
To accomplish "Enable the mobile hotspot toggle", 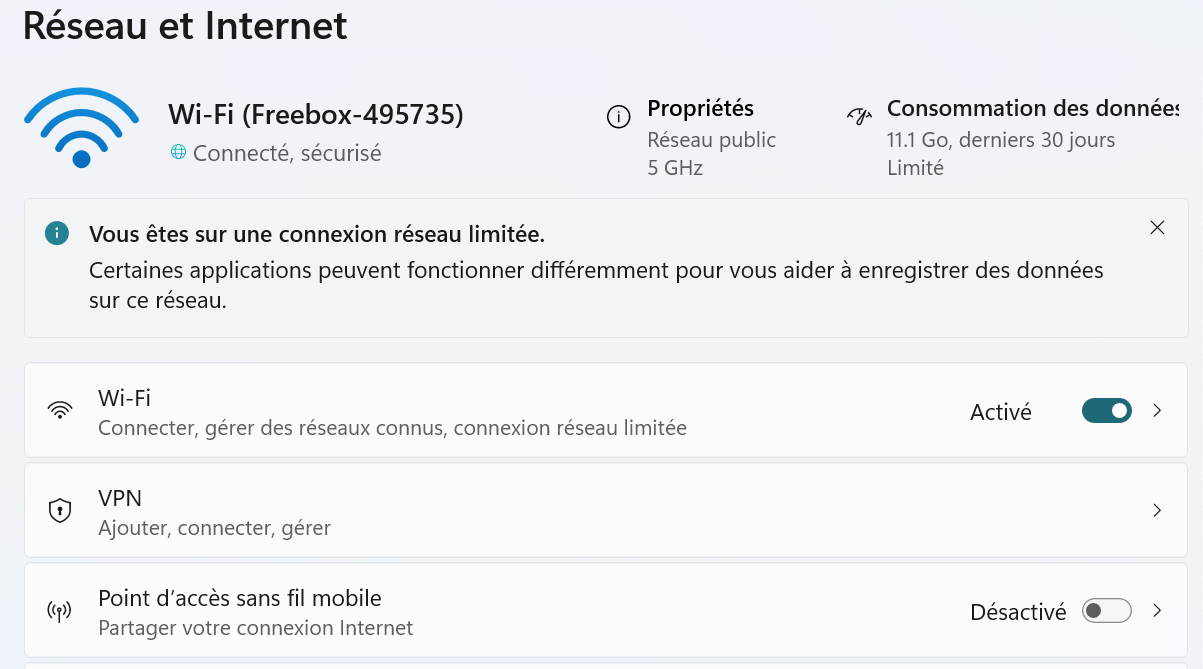I will [1106, 611].
